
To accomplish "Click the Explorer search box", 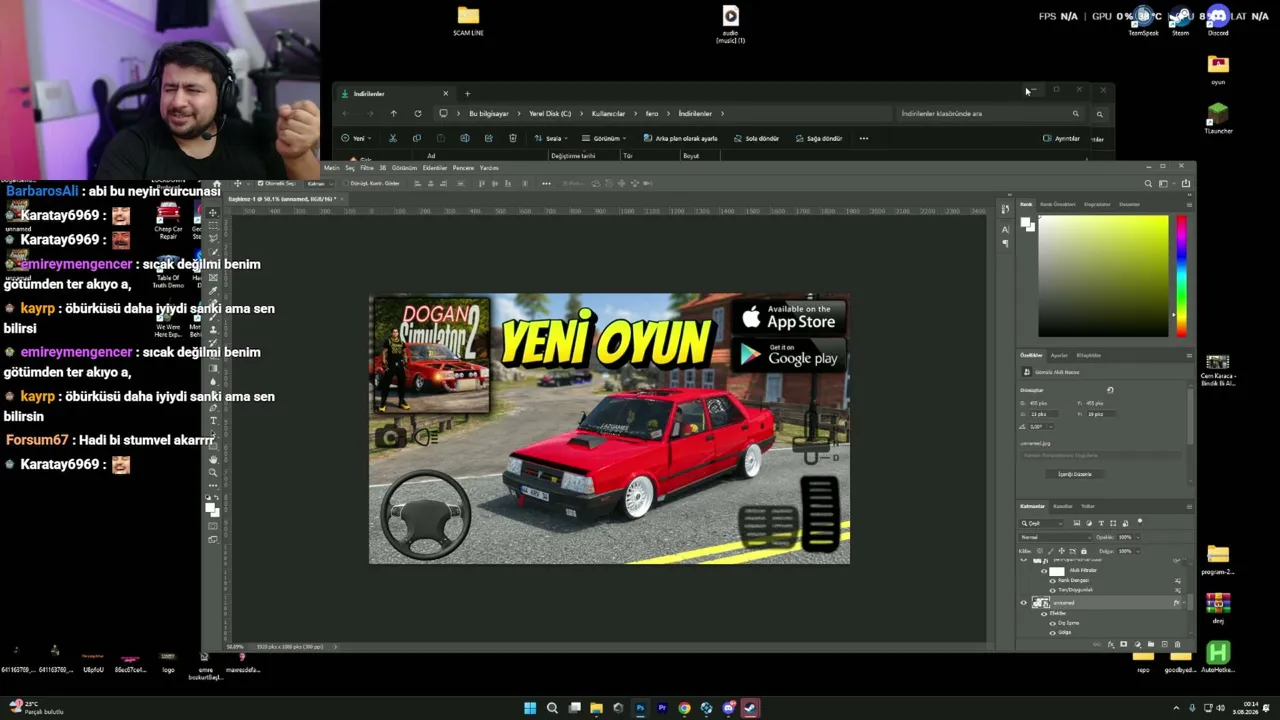I will [x=990, y=114].
